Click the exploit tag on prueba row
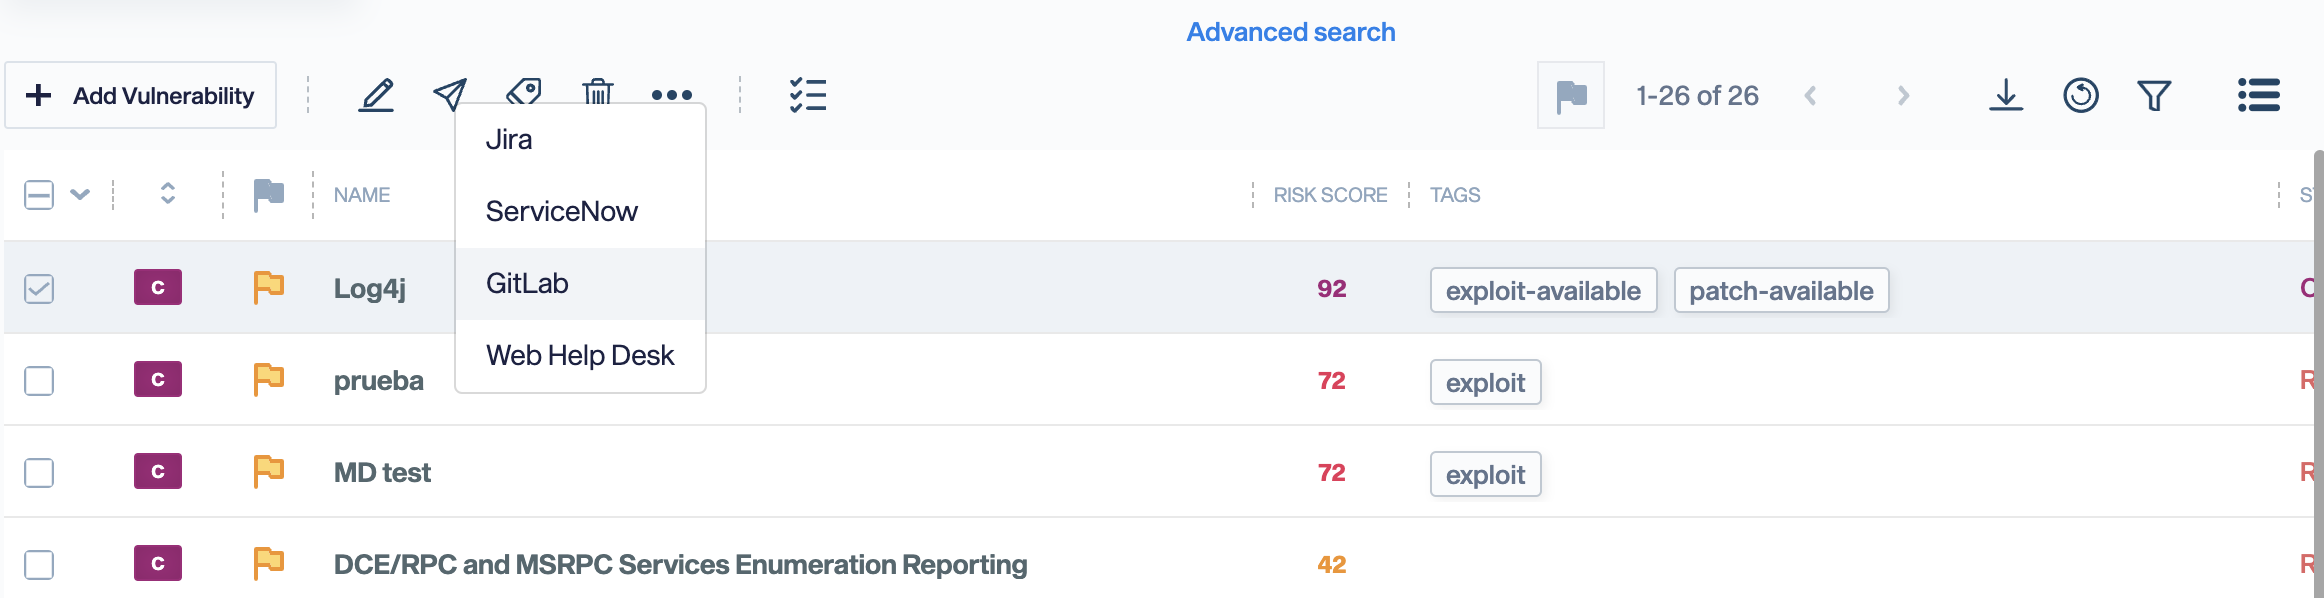Viewport: 2324px width, 598px height. pyautogui.click(x=1485, y=382)
